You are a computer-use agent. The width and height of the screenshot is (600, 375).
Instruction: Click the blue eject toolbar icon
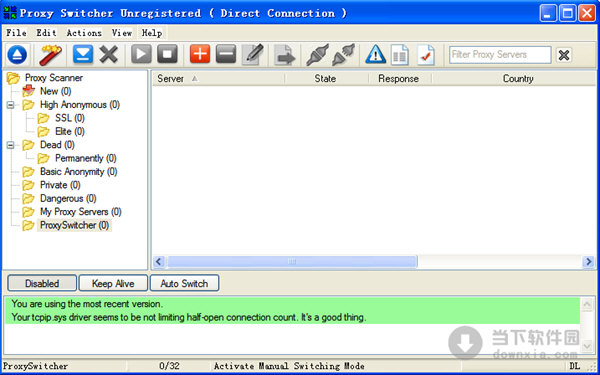[x=17, y=55]
